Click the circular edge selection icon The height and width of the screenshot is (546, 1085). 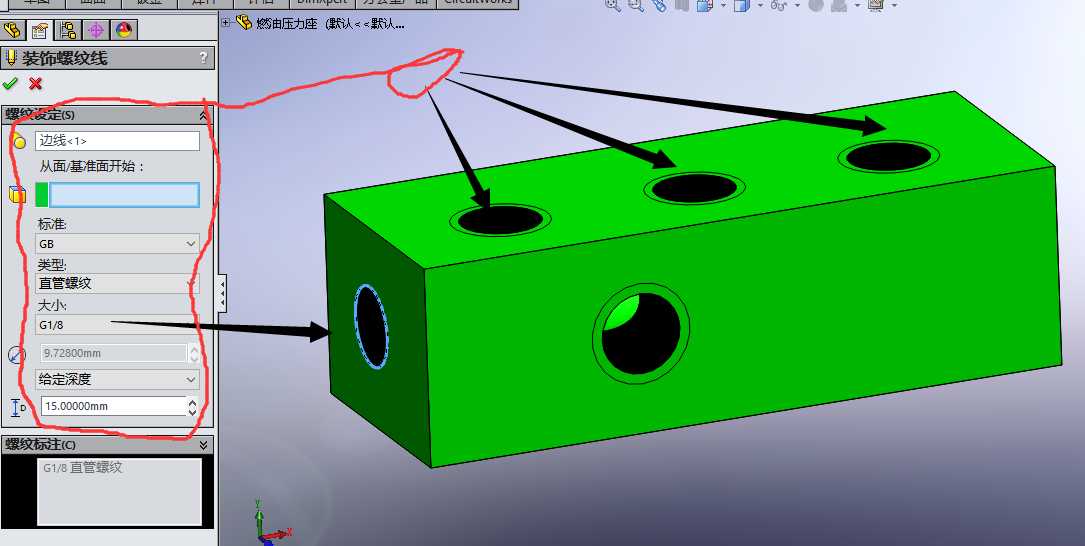(x=19, y=142)
